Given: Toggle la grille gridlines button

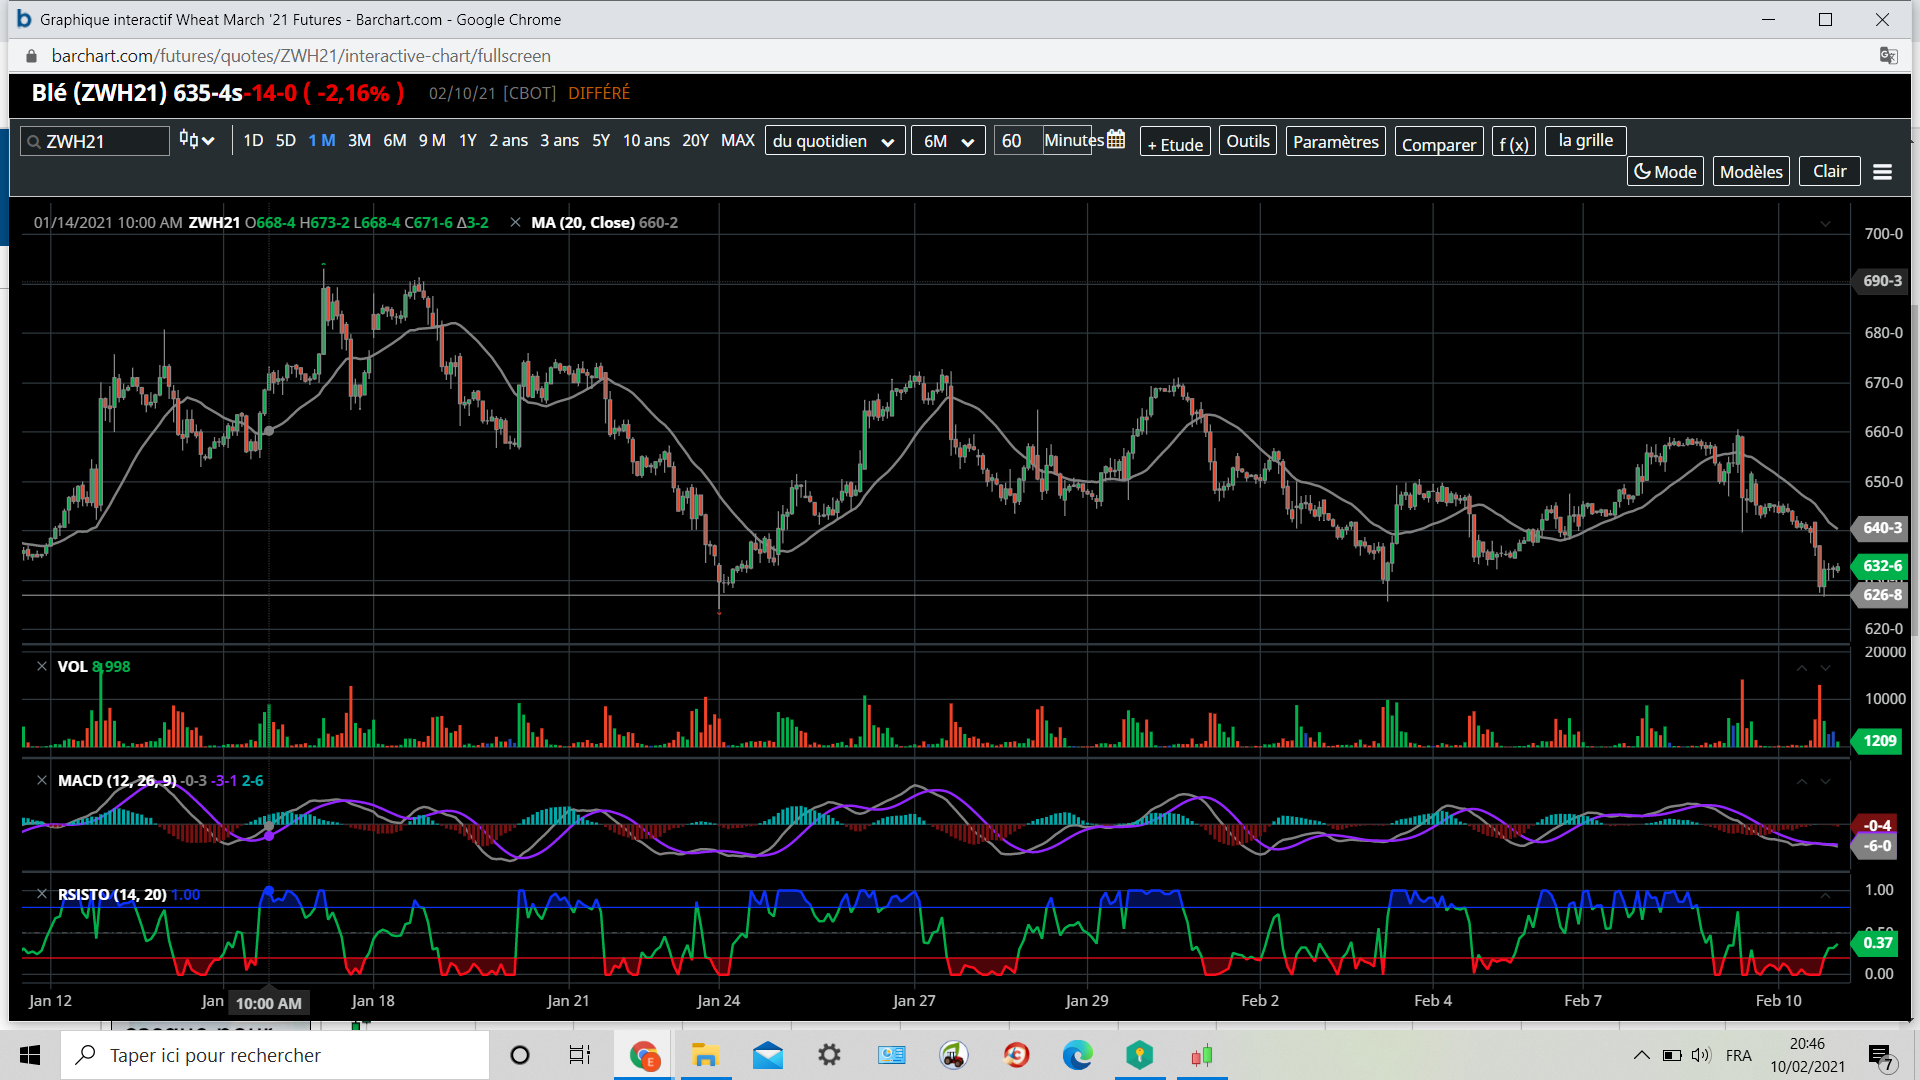Looking at the screenshot, I should 1585,140.
